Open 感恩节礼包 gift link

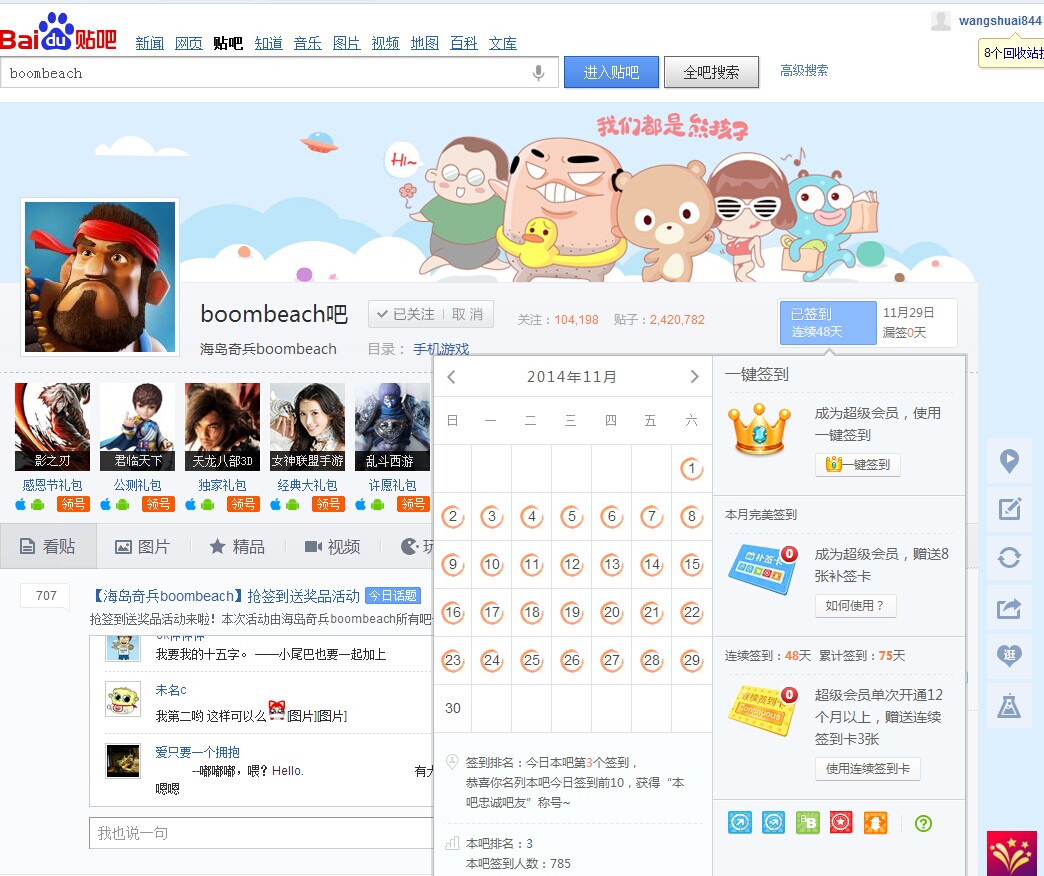point(53,485)
